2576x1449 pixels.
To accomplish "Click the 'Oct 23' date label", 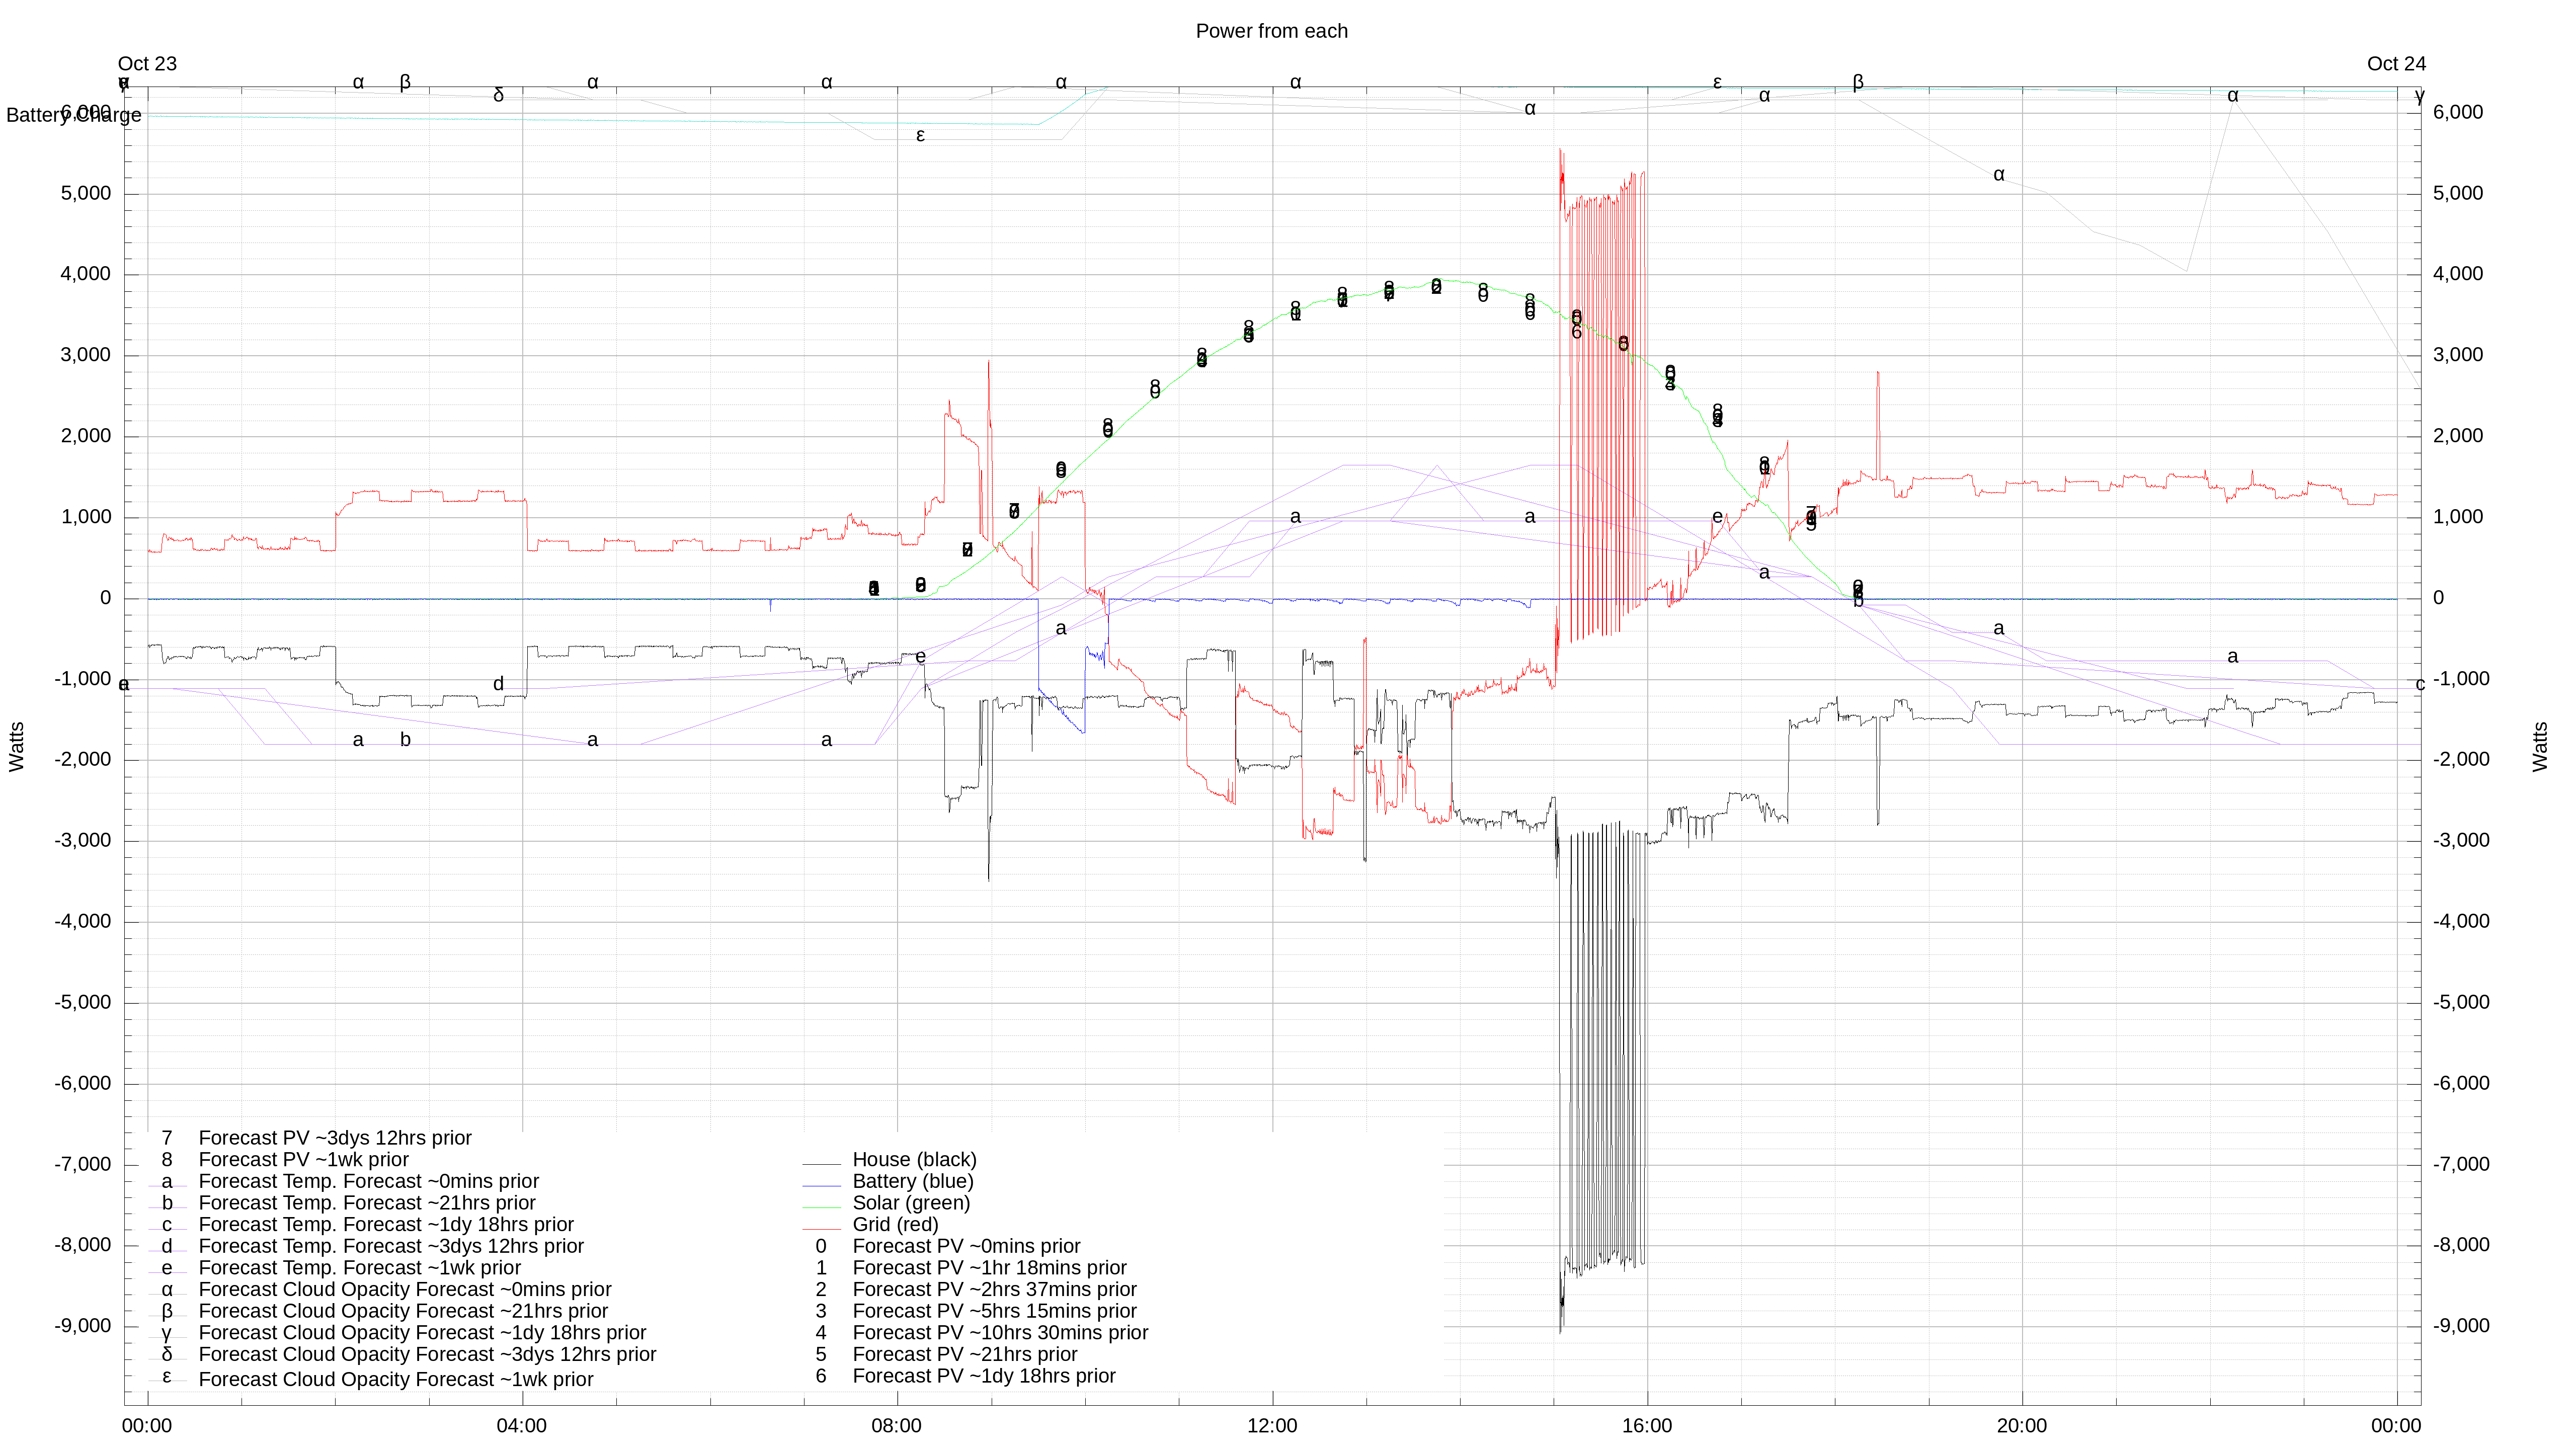I will pyautogui.click(x=147, y=64).
